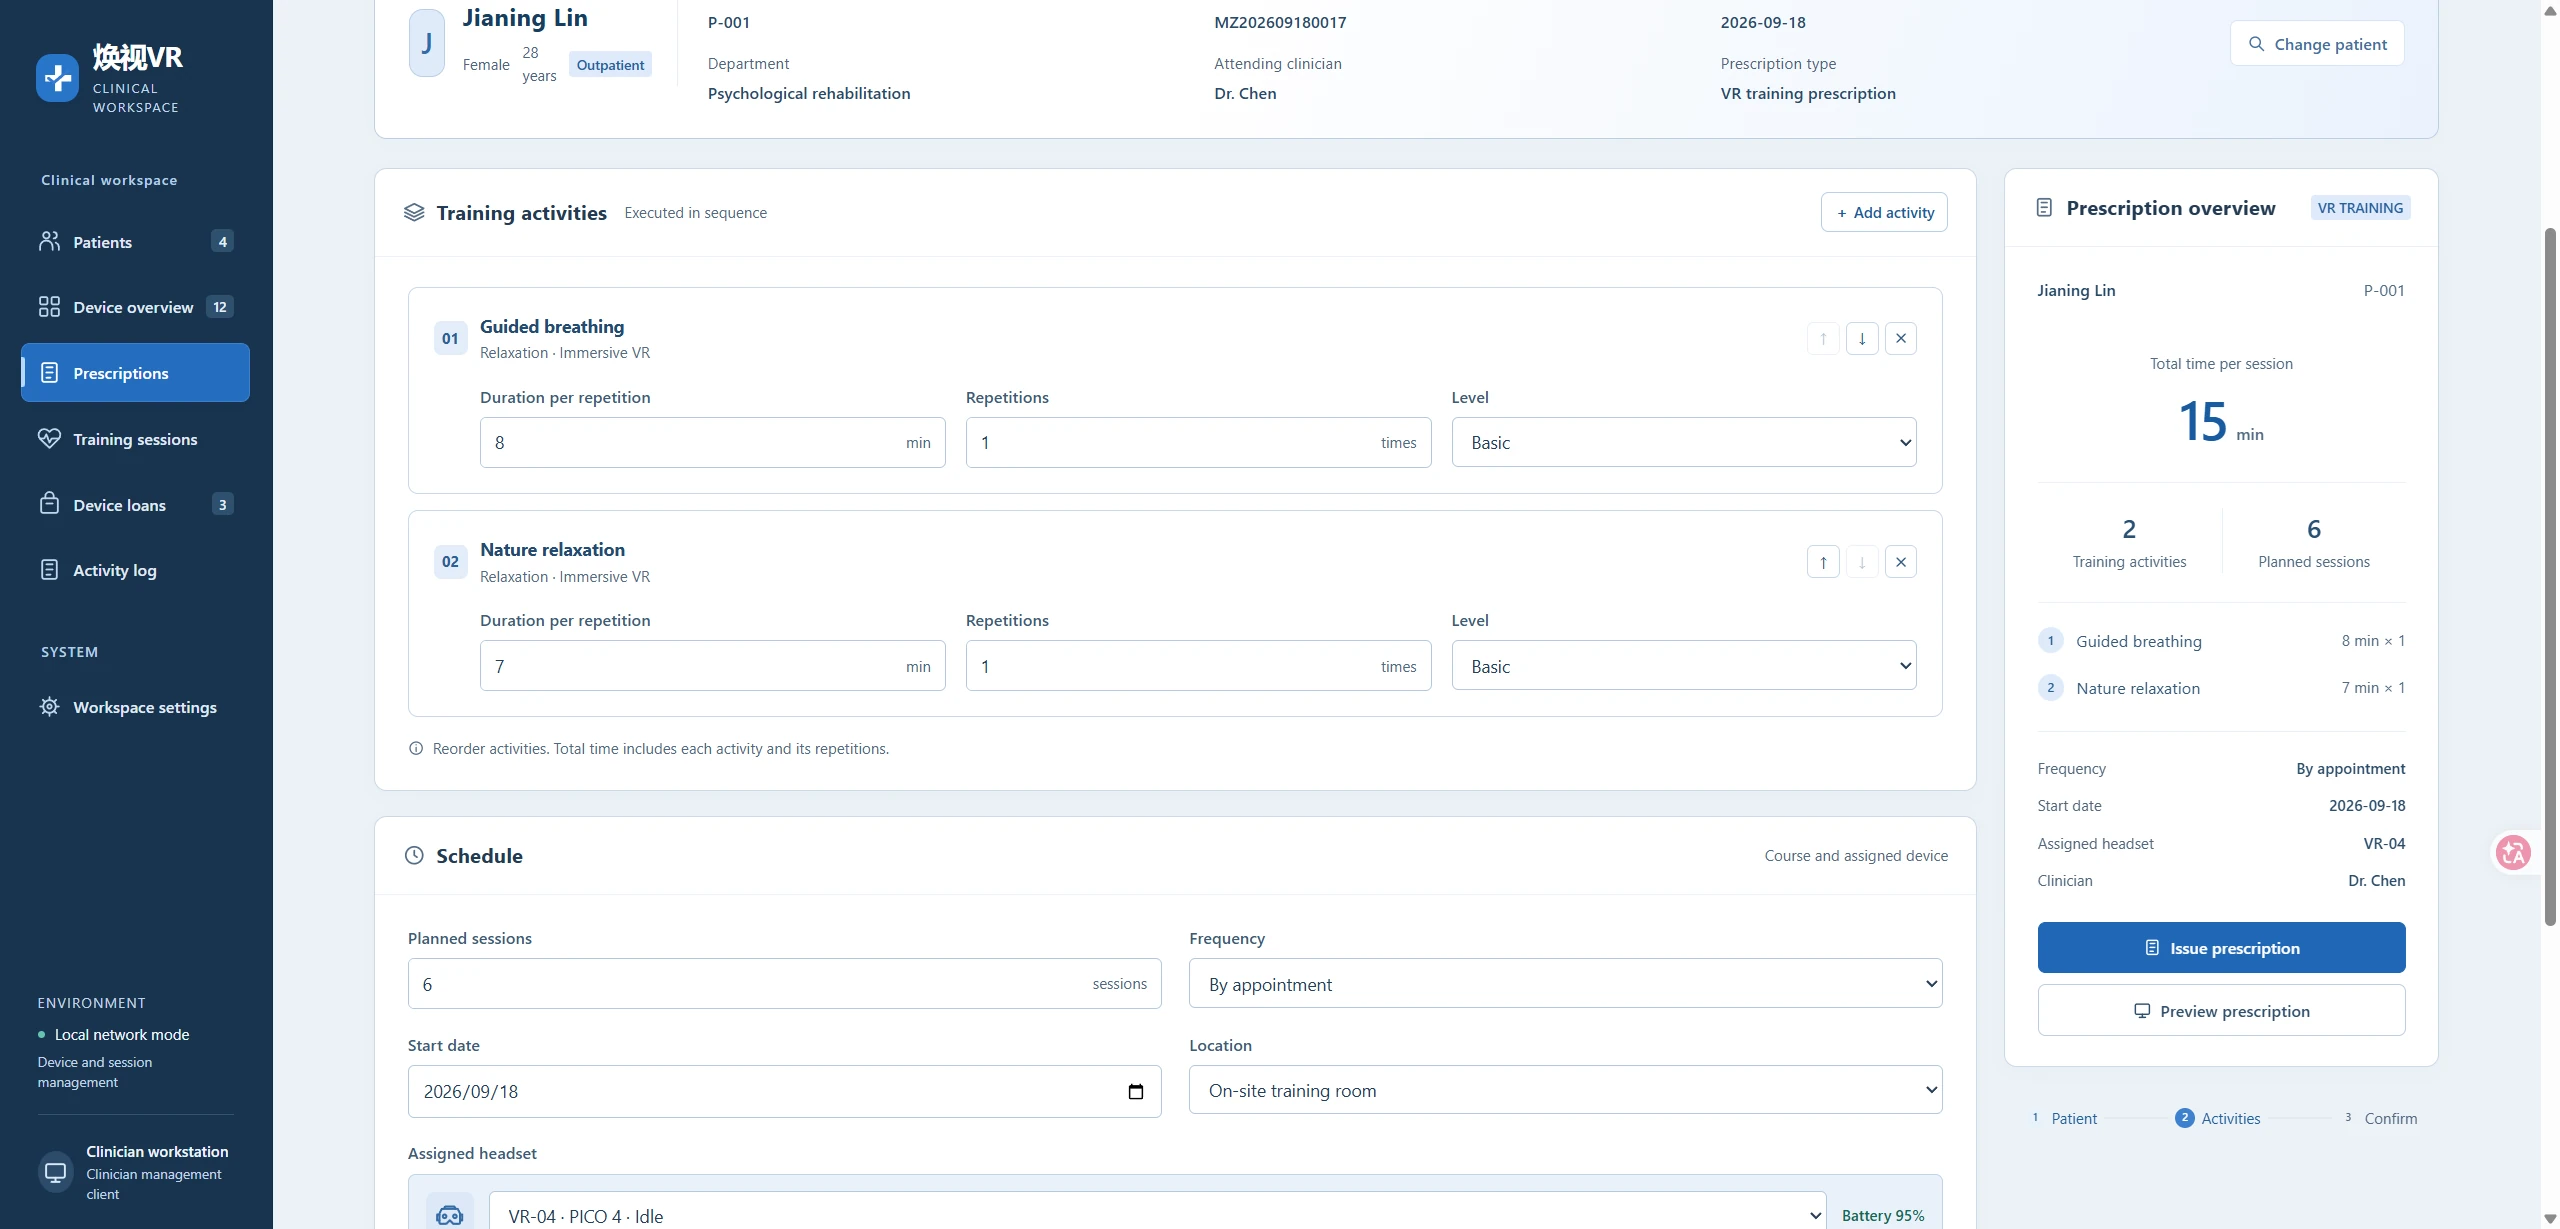Click the Prescription overview document icon
Screen dimensions: 2560x1229
click(x=2044, y=208)
